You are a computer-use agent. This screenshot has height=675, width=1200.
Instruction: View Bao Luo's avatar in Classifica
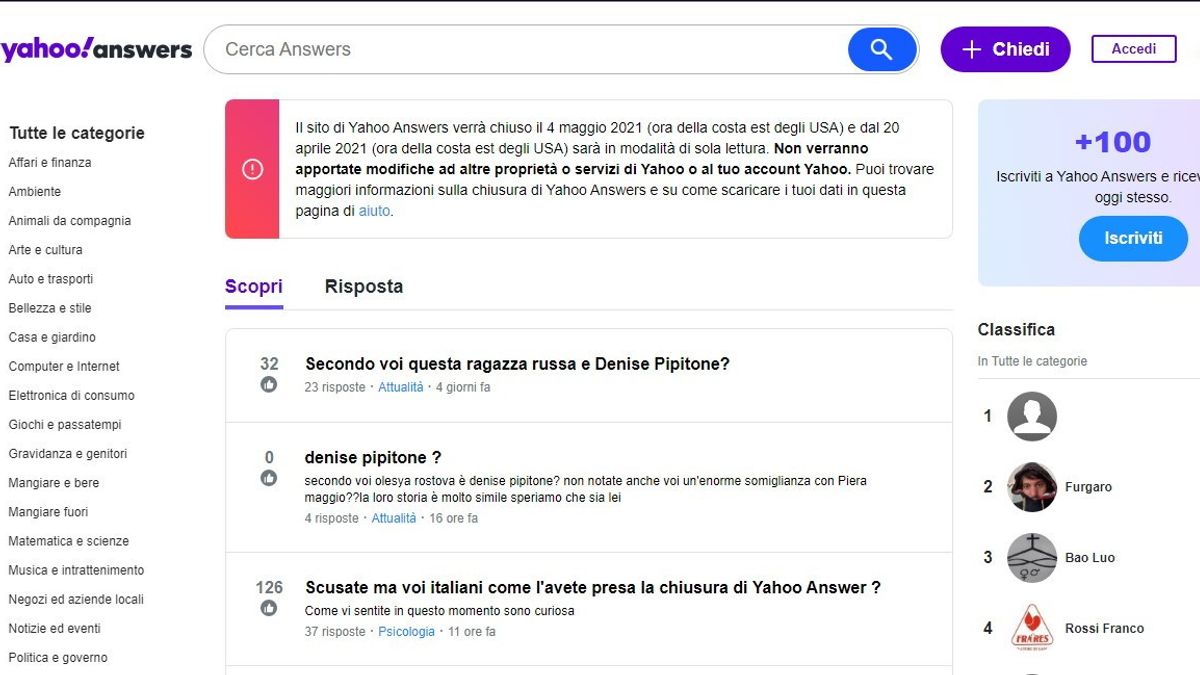pos(1032,558)
